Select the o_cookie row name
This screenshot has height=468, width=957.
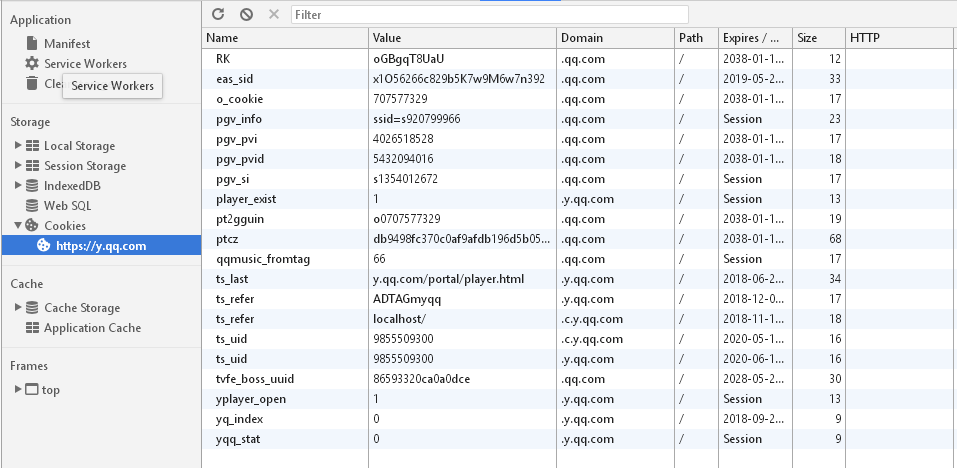(x=239, y=99)
